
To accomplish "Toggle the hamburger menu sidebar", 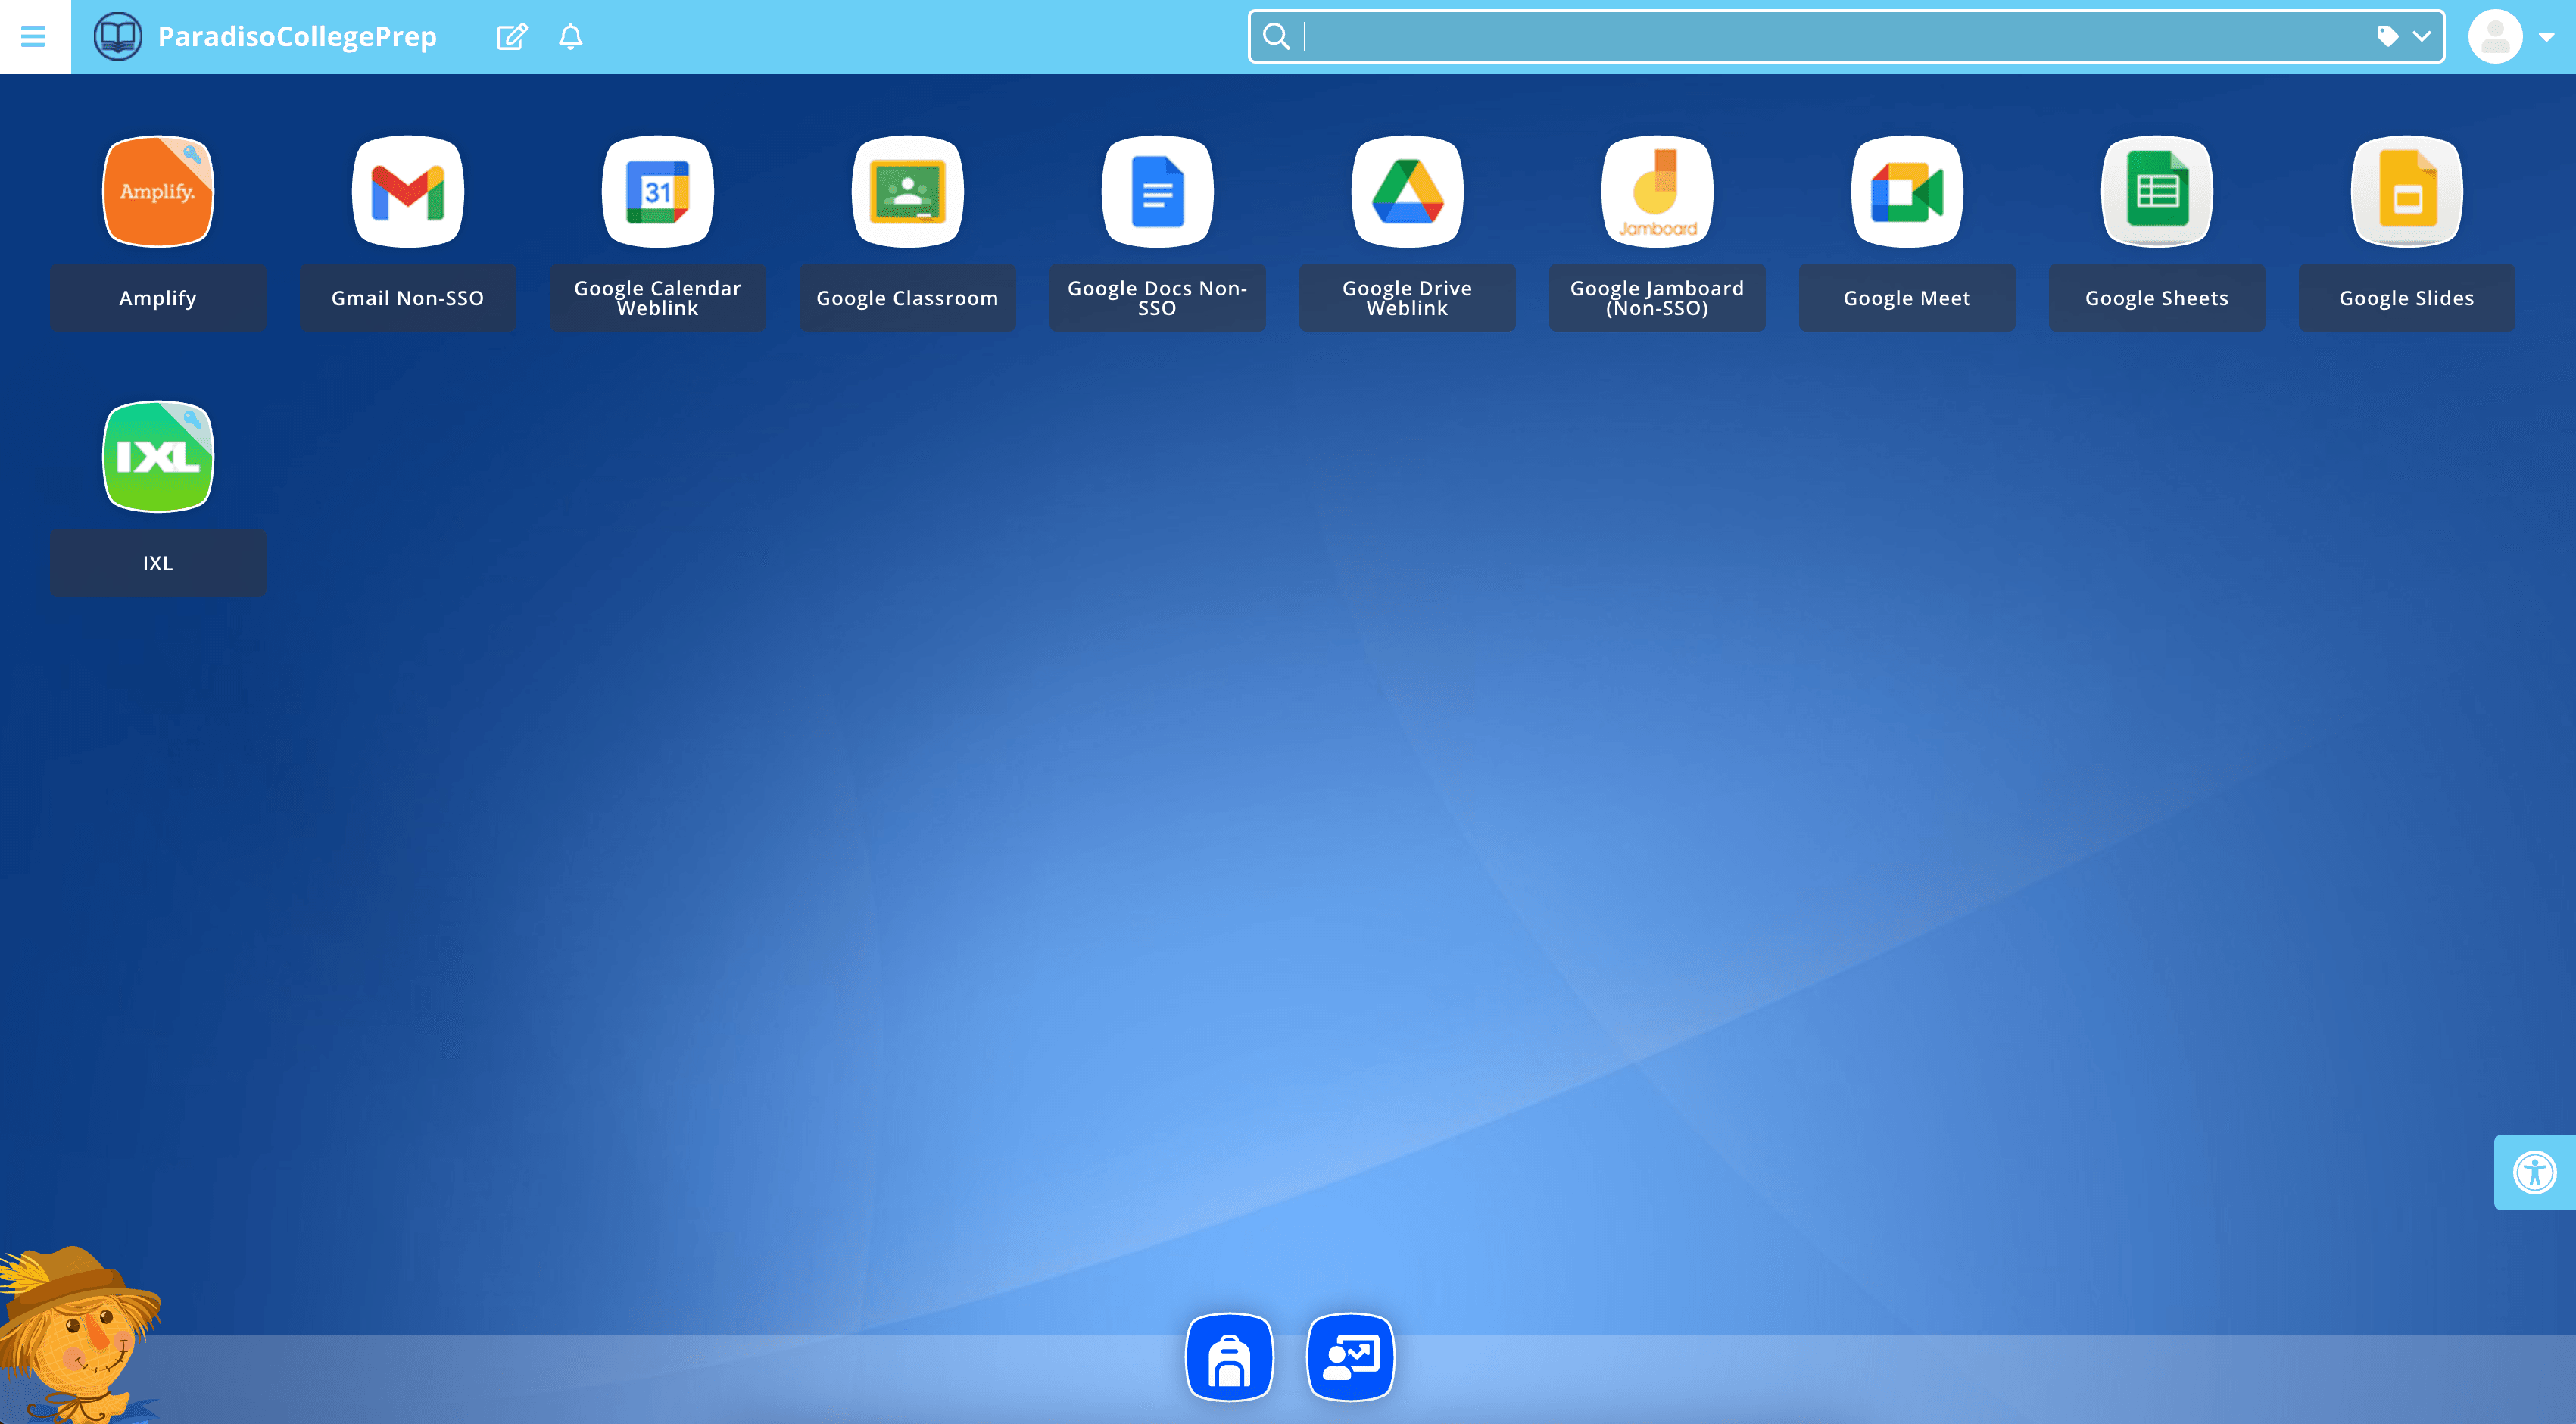I will coord(33,37).
